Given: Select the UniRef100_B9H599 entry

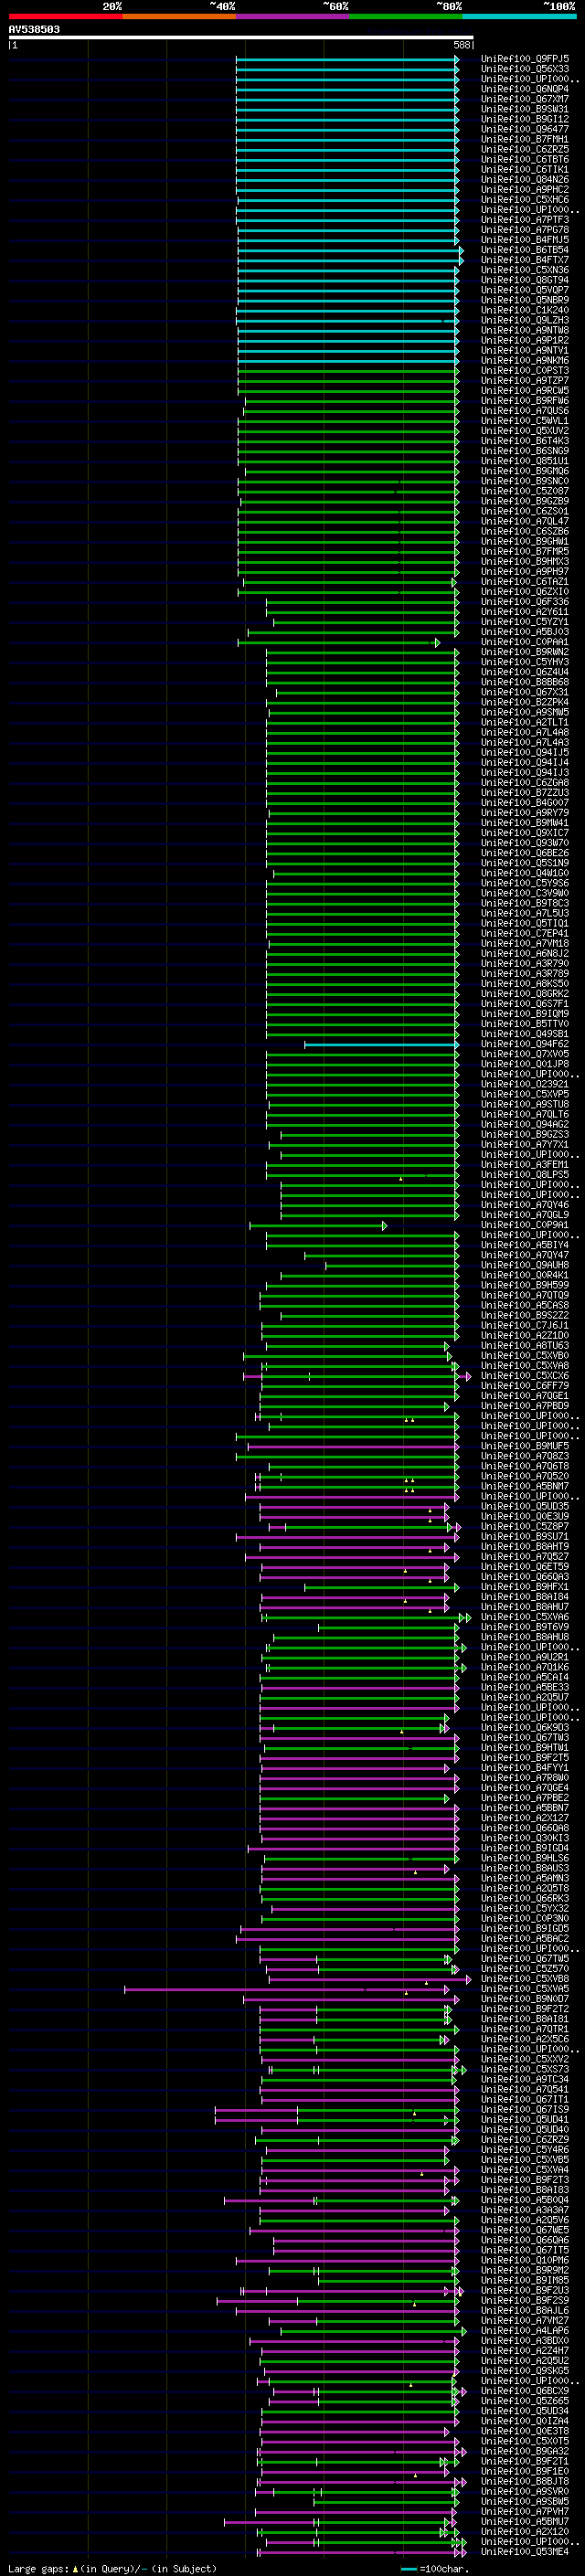Looking at the screenshot, I should coord(525,1285).
